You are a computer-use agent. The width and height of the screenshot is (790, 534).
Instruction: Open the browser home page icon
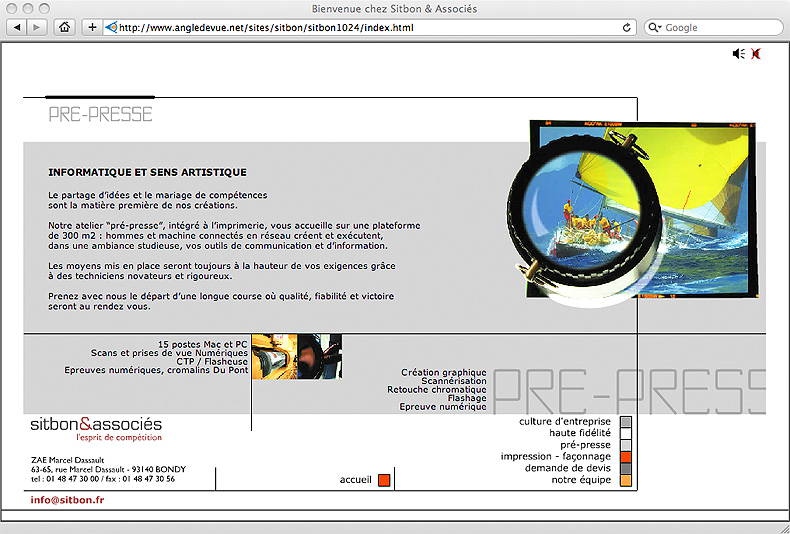click(64, 27)
